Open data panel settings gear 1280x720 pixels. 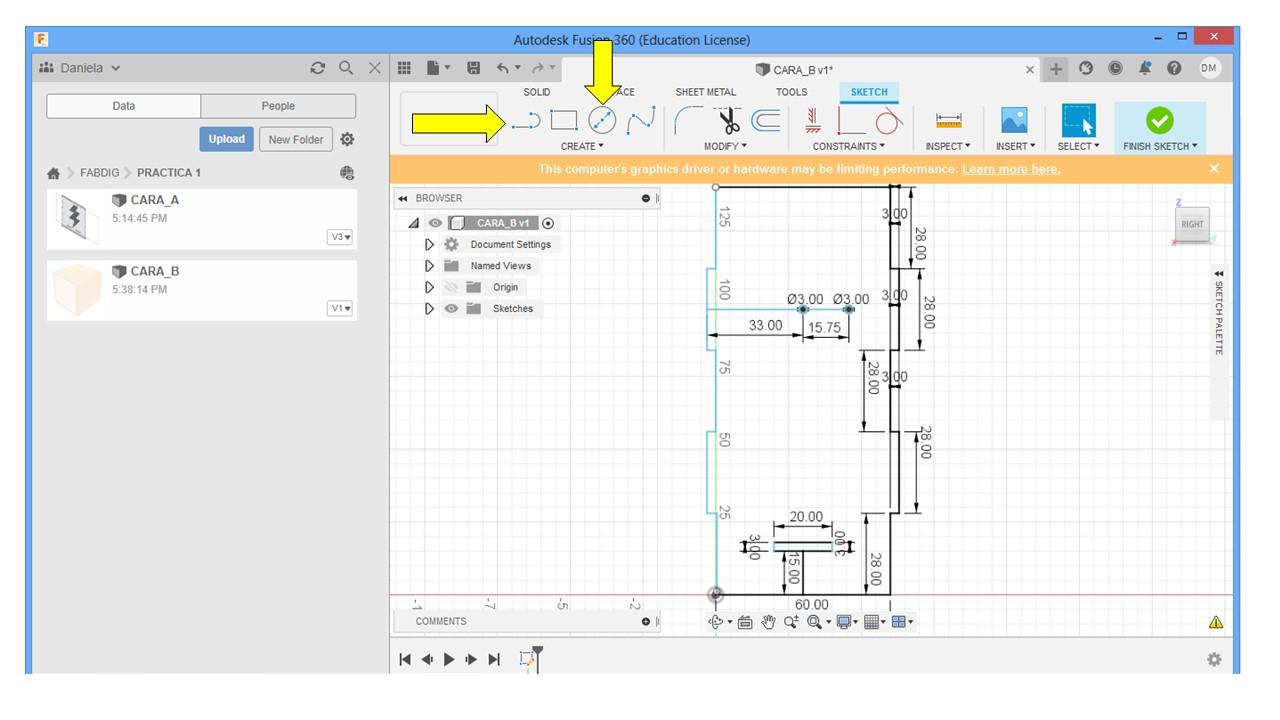tap(347, 139)
